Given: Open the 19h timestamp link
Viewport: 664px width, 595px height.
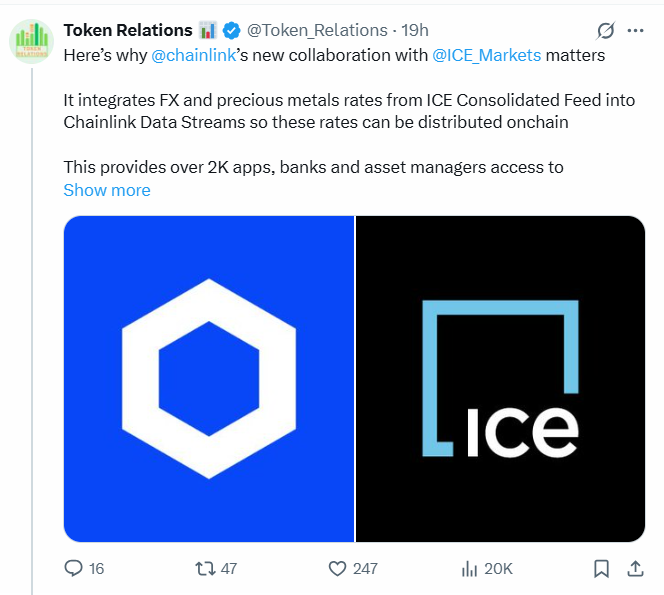Looking at the screenshot, I should pos(415,30).
